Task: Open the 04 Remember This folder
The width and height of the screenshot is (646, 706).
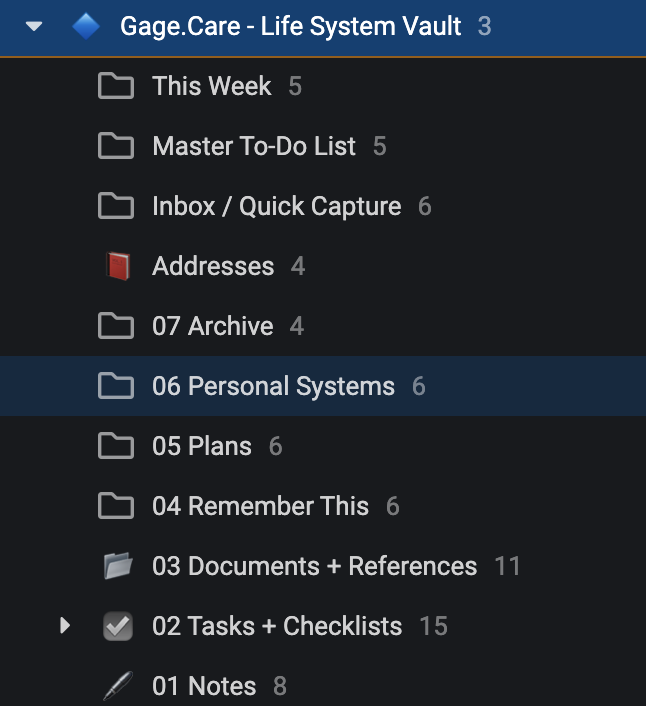Action: pos(323,506)
